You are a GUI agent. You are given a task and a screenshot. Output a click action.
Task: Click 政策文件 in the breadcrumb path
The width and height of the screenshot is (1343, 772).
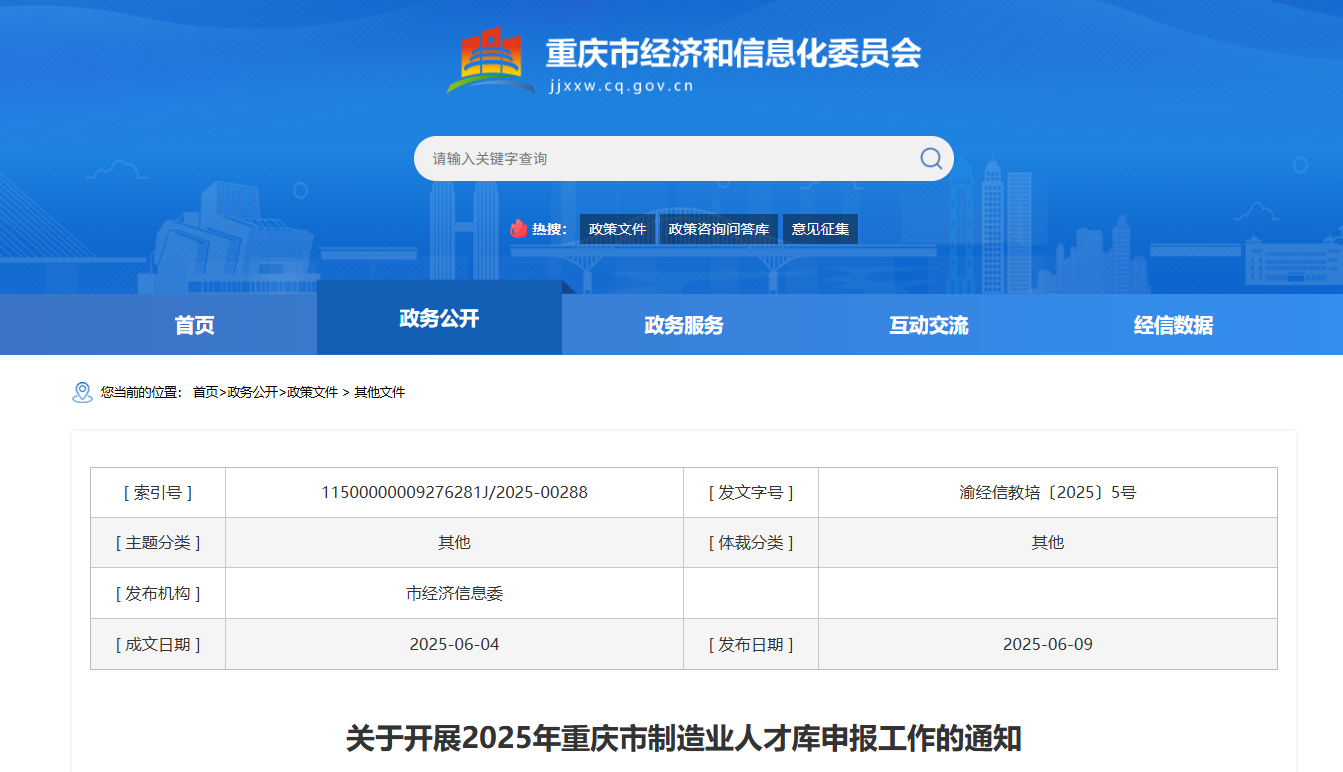coord(312,392)
